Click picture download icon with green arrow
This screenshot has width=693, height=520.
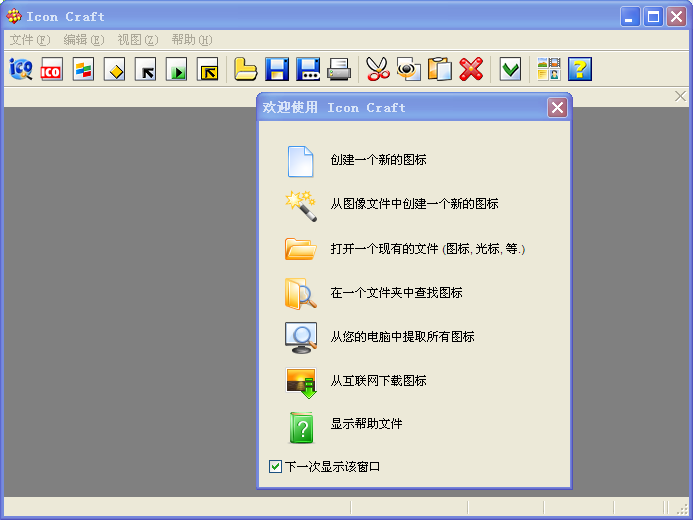point(301,383)
